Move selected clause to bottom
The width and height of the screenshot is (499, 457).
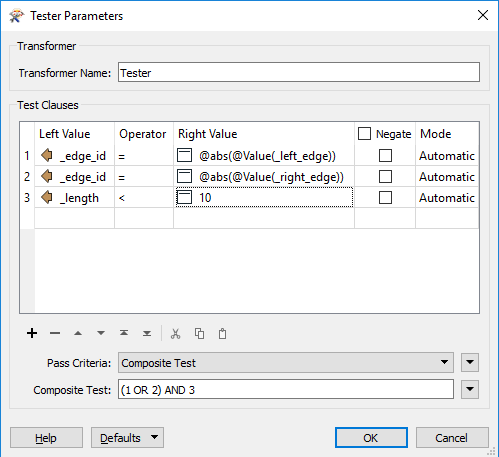pos(147,333)
